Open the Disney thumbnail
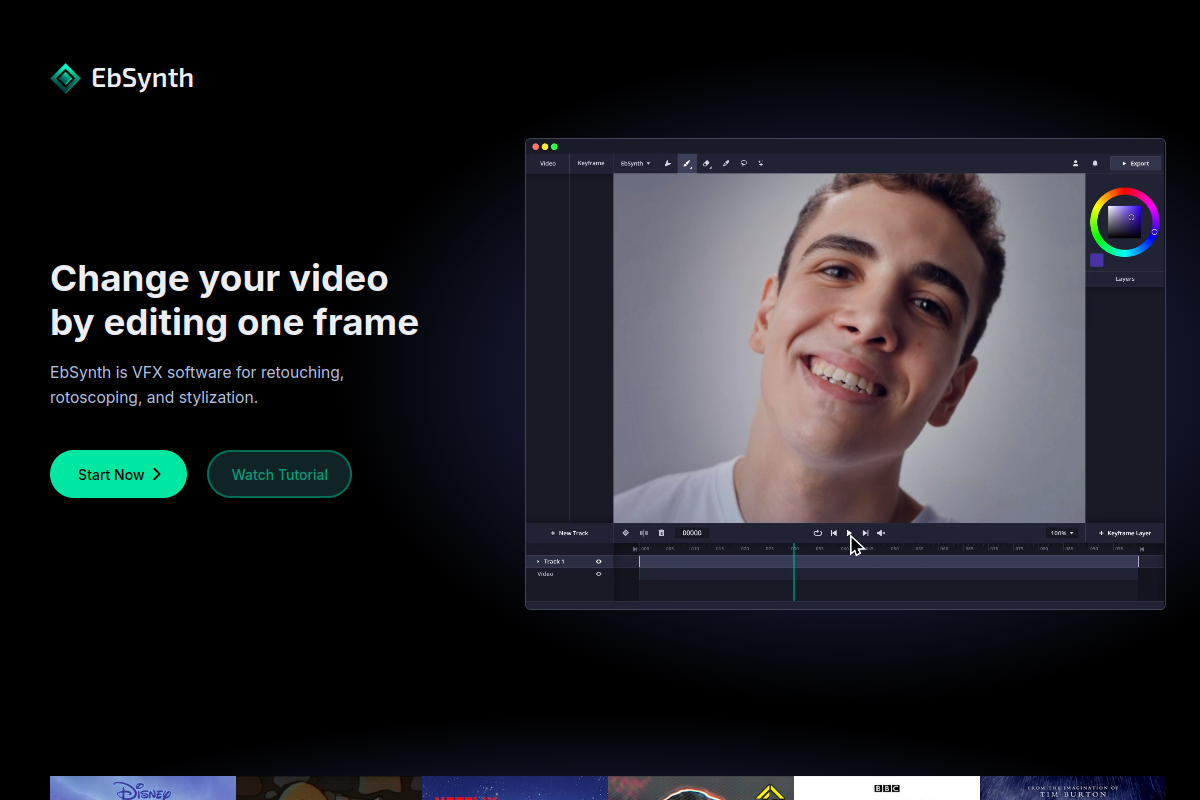The image size is (1200, 800). click(143, 788)
